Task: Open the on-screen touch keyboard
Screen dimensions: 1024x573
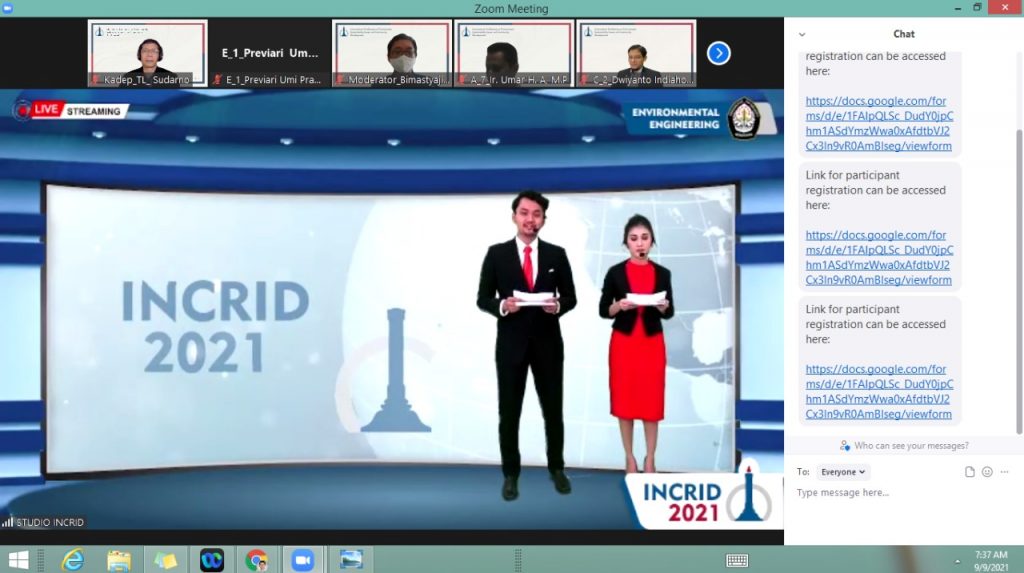Action: click(x=737, y=560)
